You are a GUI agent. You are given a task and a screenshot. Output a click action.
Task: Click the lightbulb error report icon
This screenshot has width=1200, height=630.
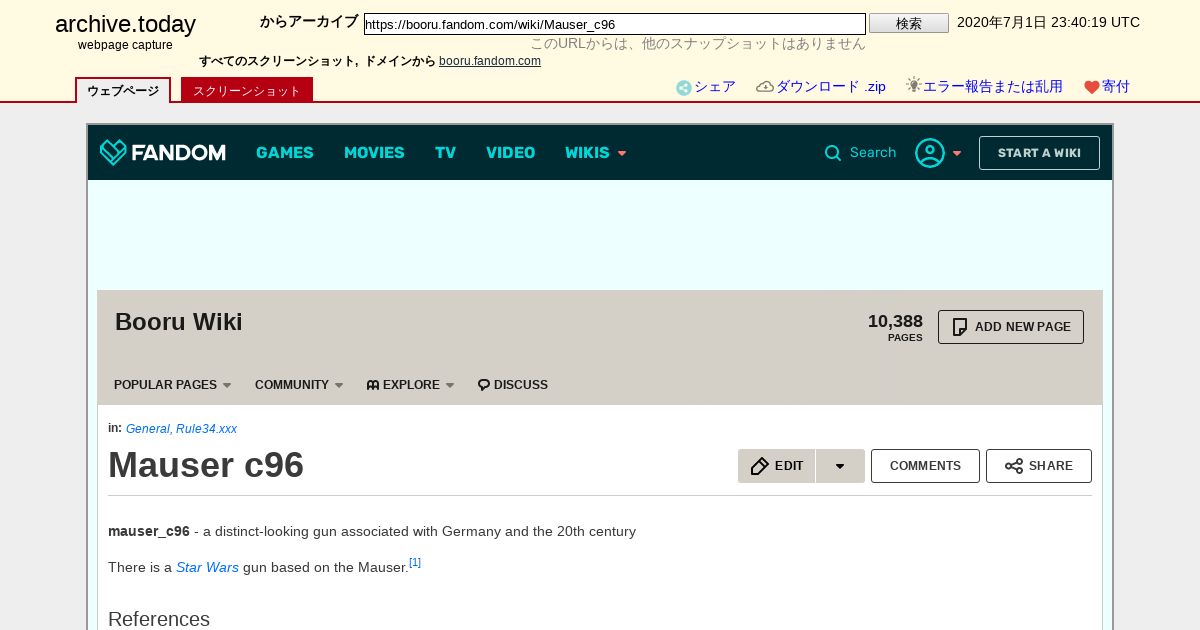[x=914, y=85]
